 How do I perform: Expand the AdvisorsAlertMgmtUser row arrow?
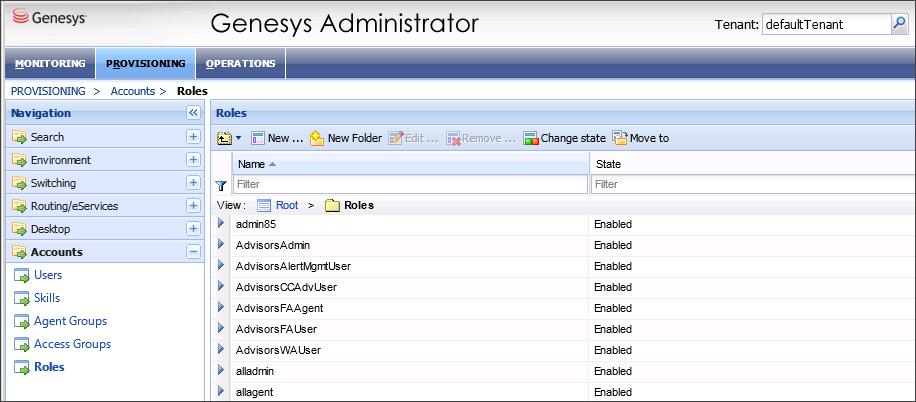click(x=221, y=265)
